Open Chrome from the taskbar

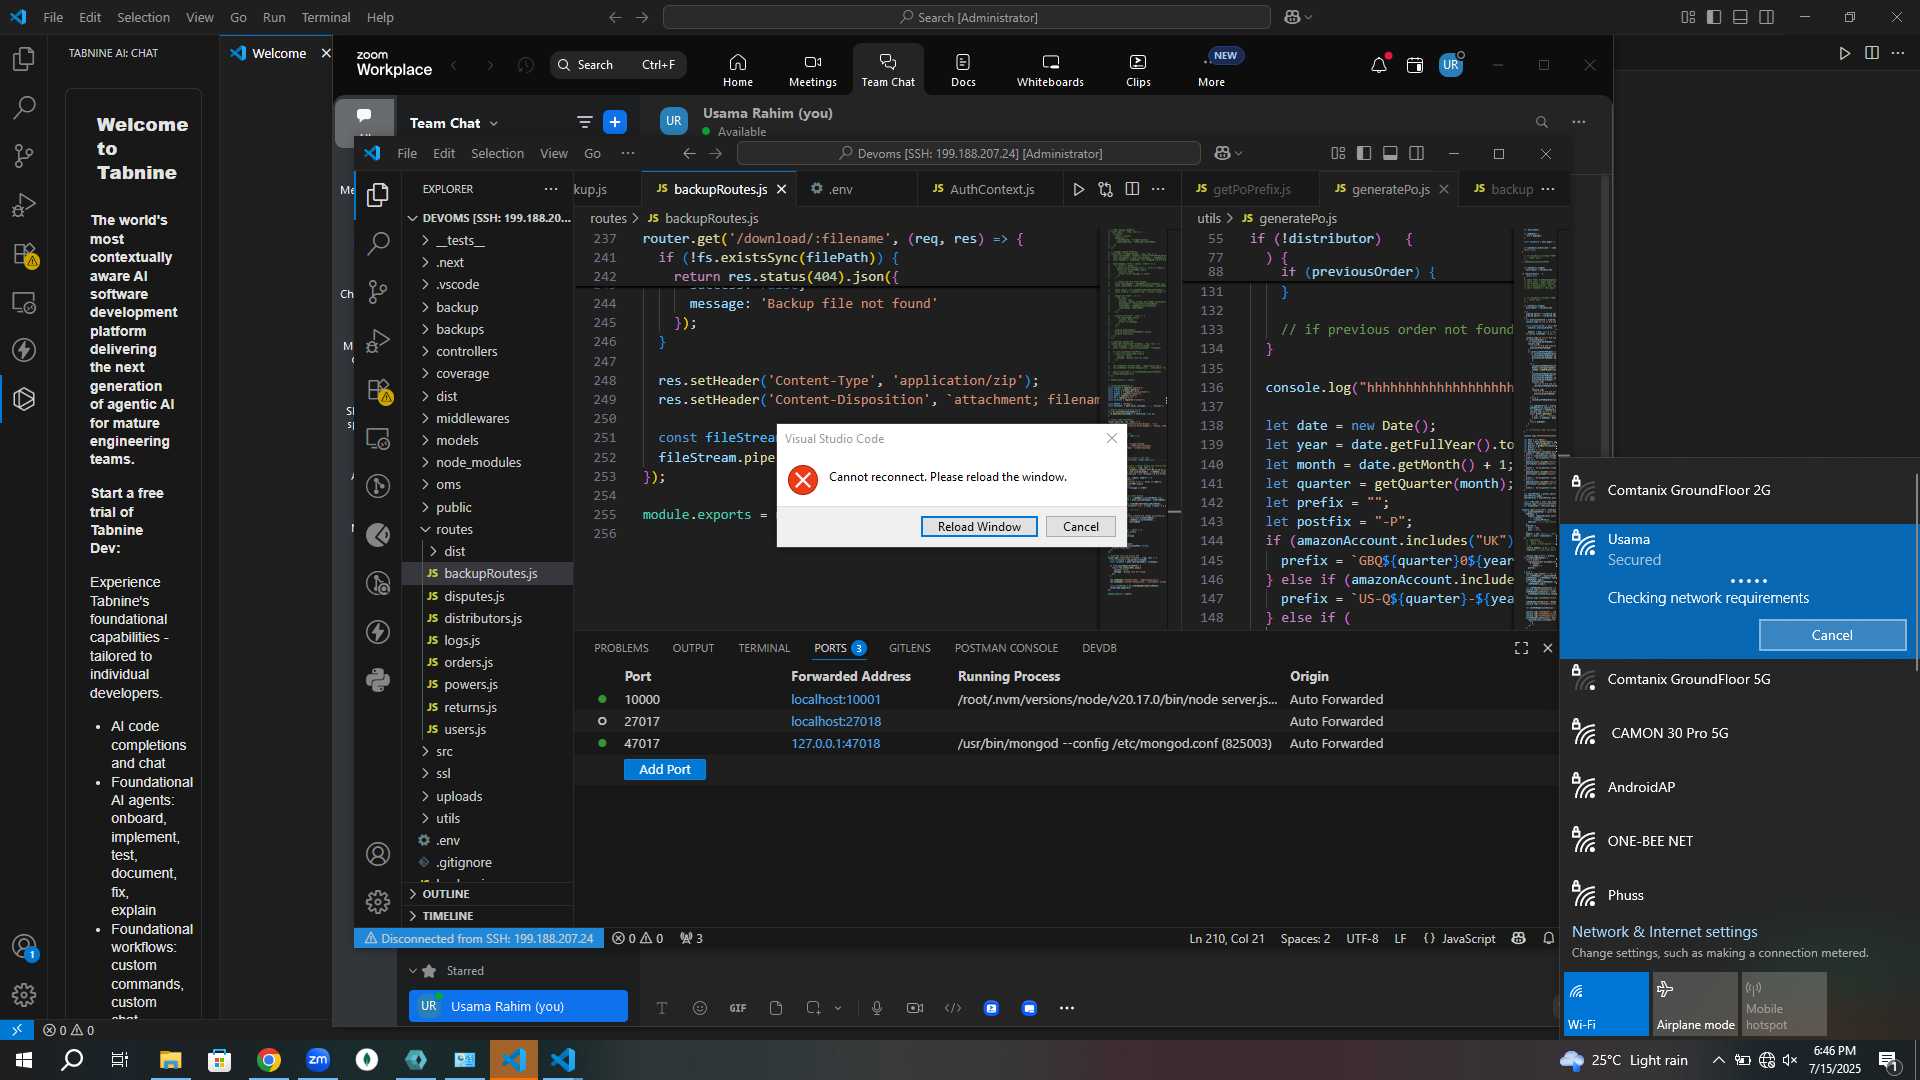[268, 1060]
